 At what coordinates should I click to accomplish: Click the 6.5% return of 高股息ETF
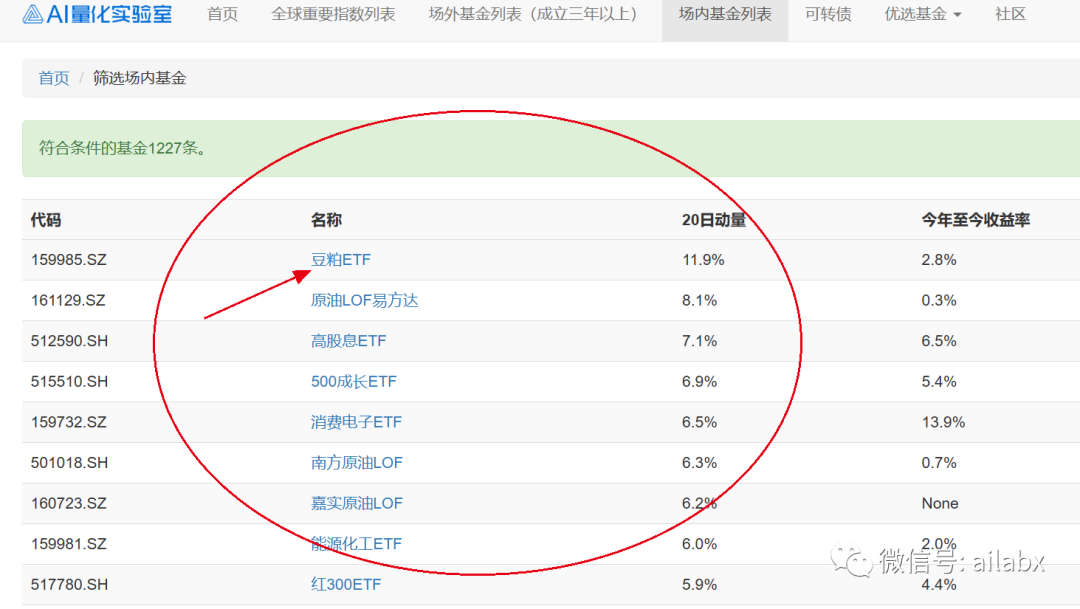point(939,341)
